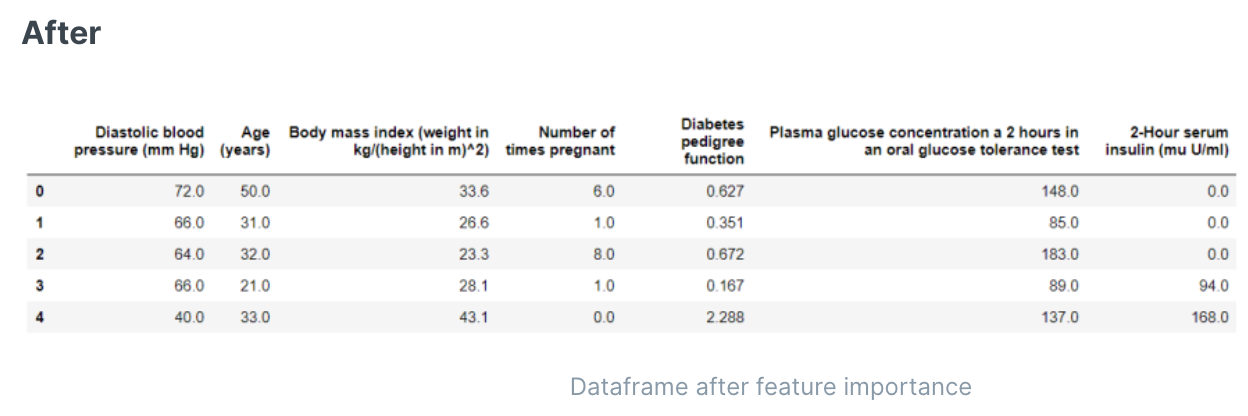Select the pedigree function value 2.288
Screen dimensions: 1248x416
tap(724, 317)
